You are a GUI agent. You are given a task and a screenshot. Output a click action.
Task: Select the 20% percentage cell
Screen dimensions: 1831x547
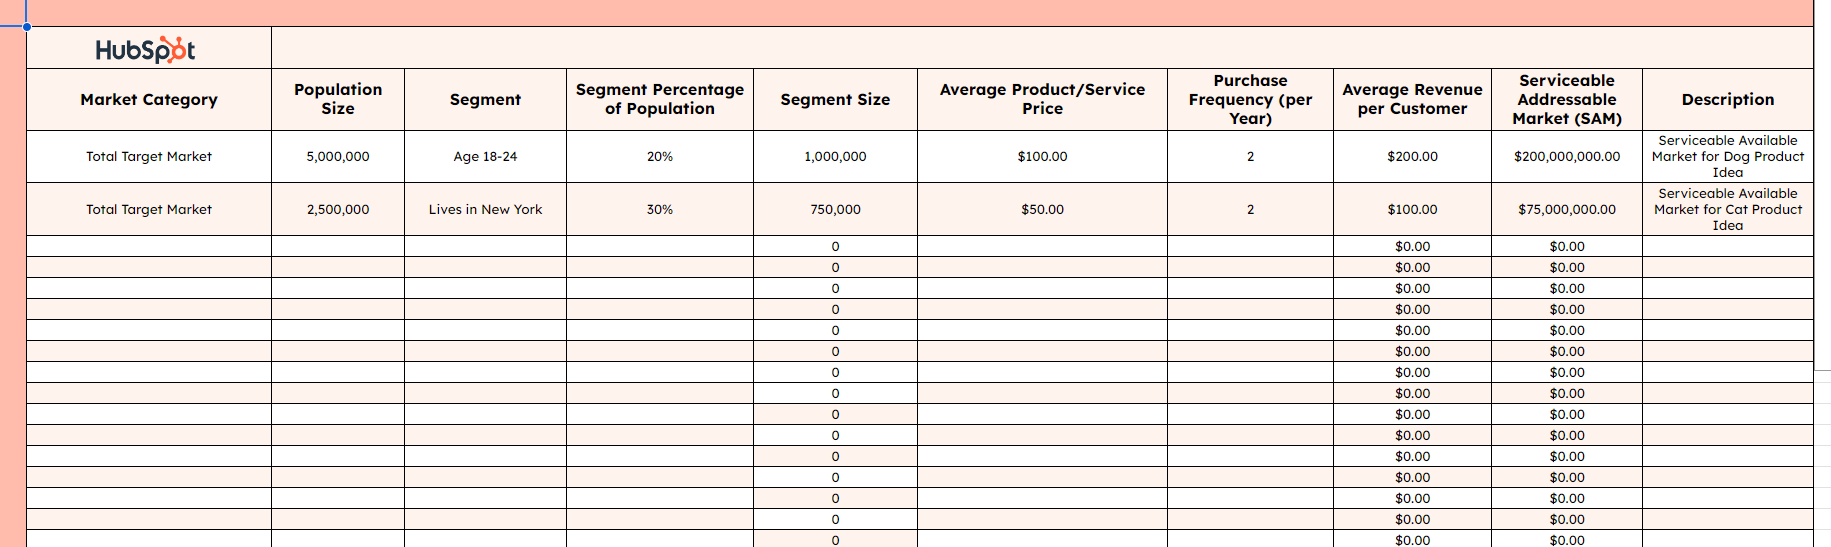(x=660, y=157)
